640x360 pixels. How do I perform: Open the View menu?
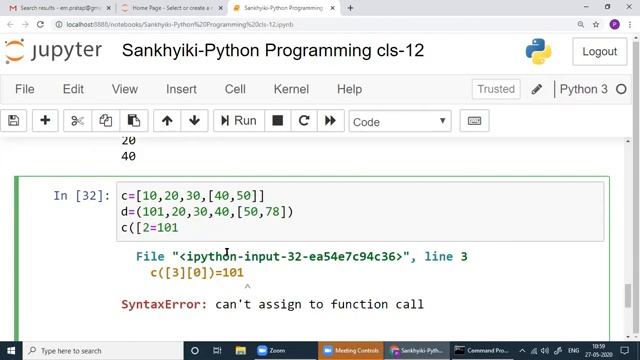coord(124,89)
